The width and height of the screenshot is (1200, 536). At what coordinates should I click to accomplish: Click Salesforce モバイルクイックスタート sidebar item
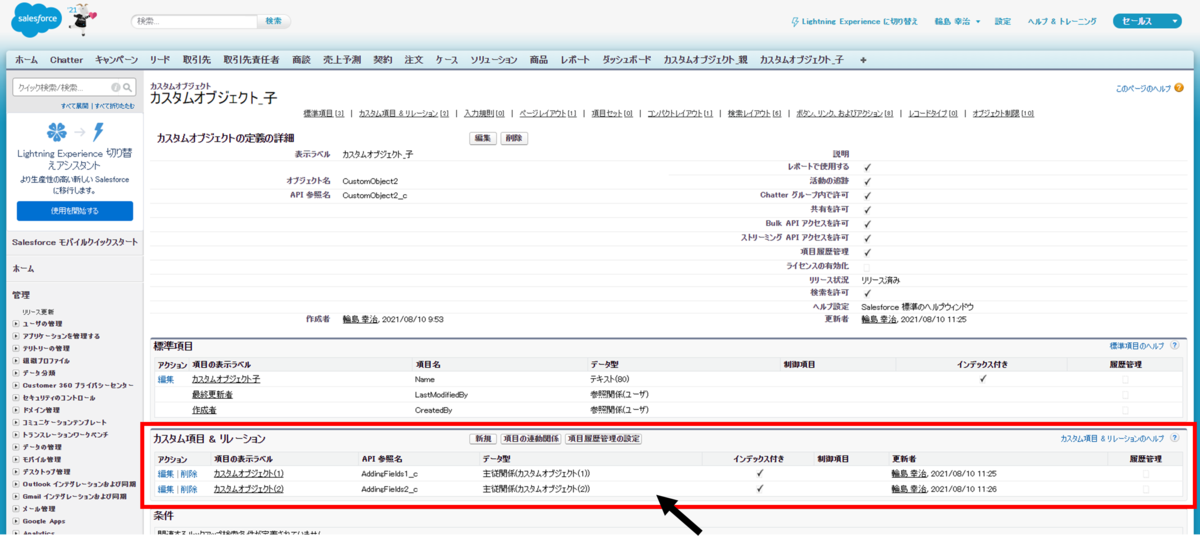coord(75,243)
